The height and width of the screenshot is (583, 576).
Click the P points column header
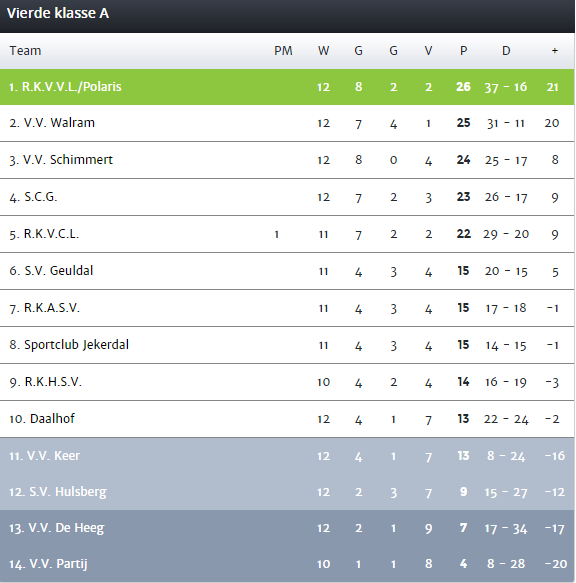tap(463, 51)
